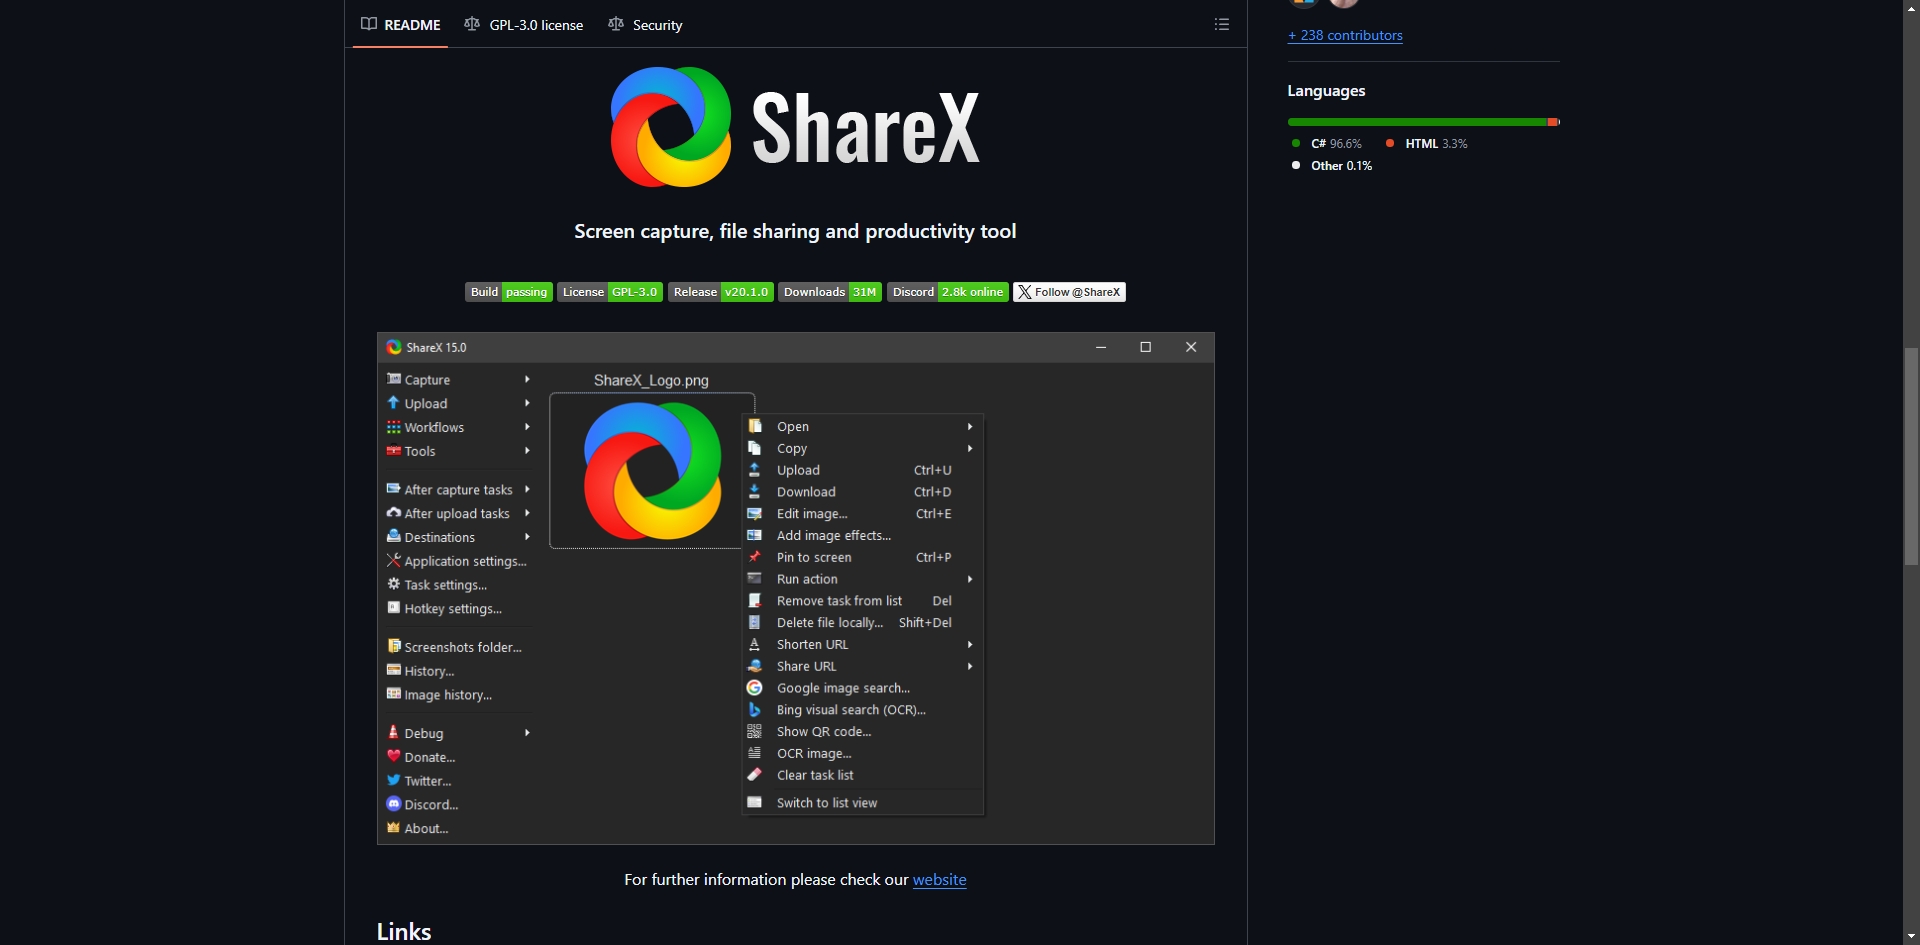
Task: Expand the Copy submenu arrow
Action: click(970, 448)
